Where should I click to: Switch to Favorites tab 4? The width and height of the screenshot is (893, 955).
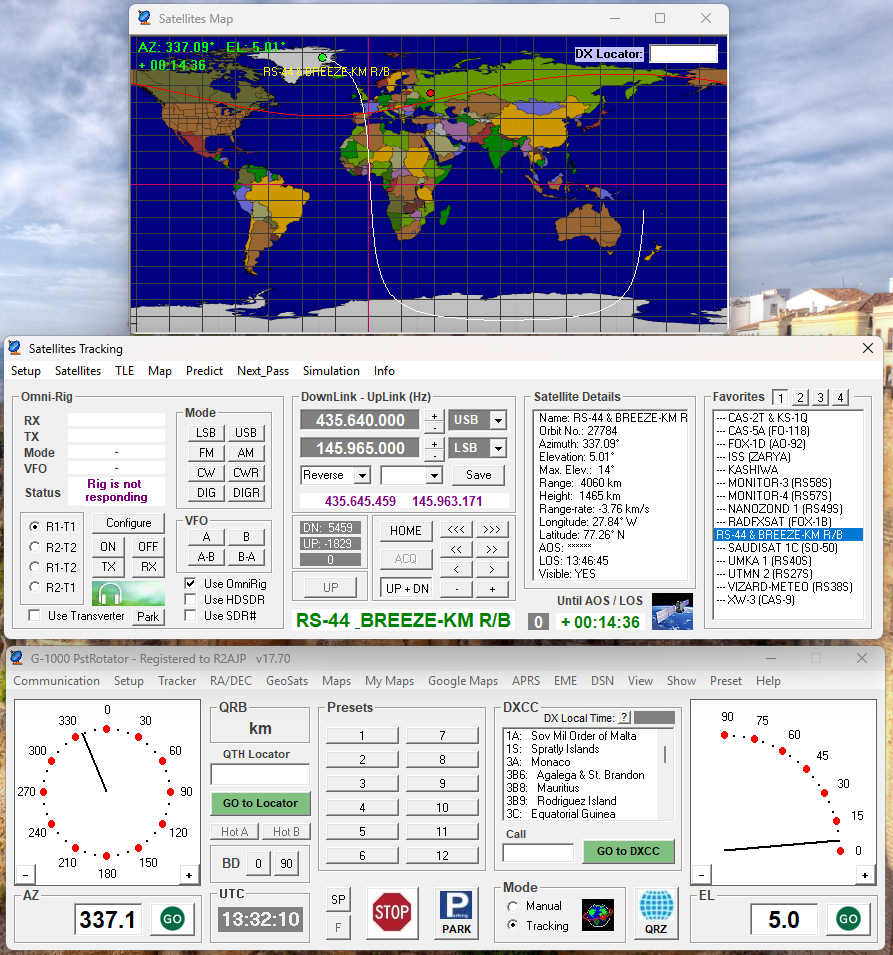click(841, 398)
